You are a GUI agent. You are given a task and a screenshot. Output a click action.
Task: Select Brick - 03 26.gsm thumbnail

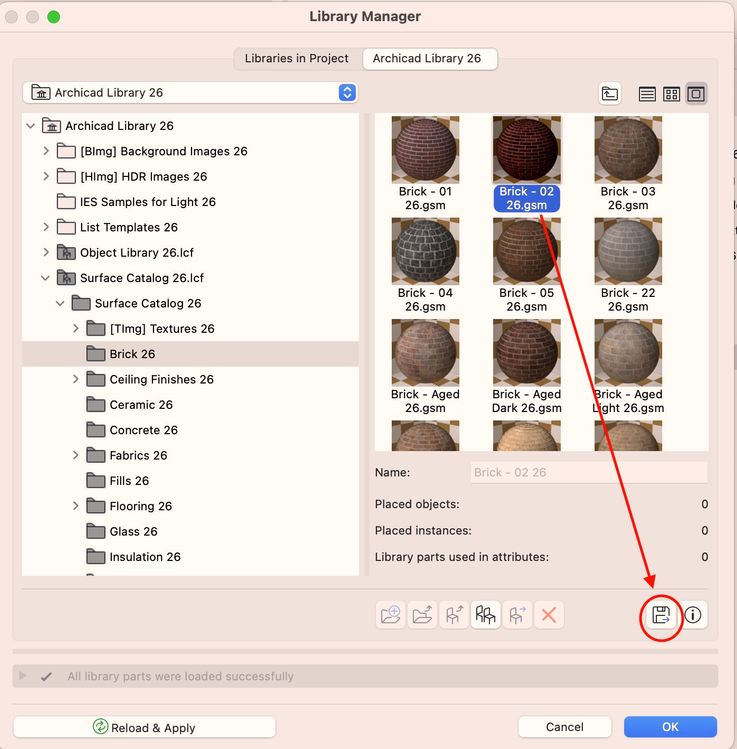point(628,150)
